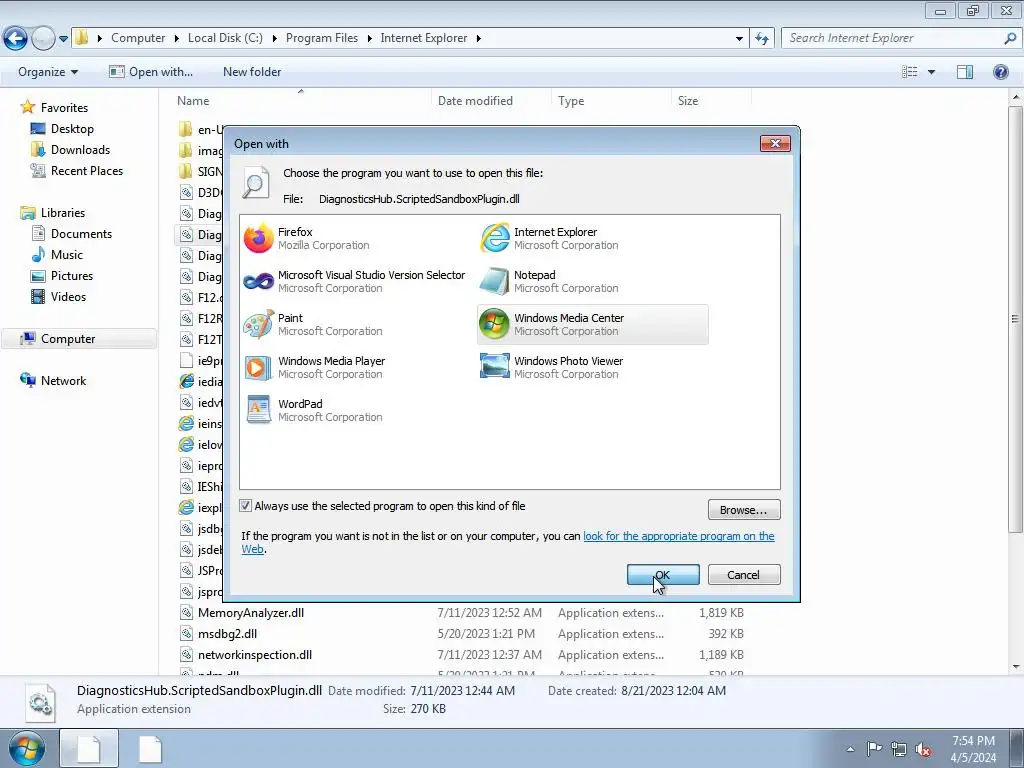Viewport: 1024px width, 768px height.
Task: Uncheck Always use the selected program checkbox
Action: (246, 505)
